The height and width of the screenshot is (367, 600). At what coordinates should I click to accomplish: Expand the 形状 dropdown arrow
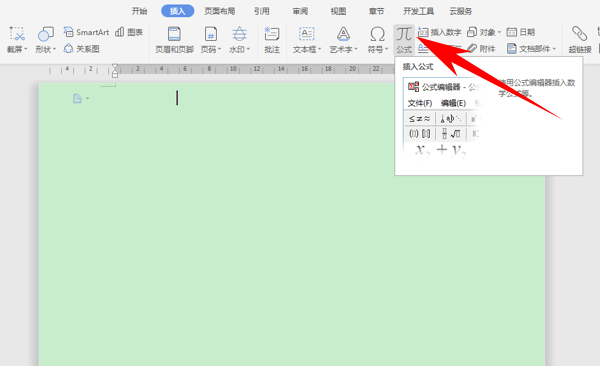[54, 49]
